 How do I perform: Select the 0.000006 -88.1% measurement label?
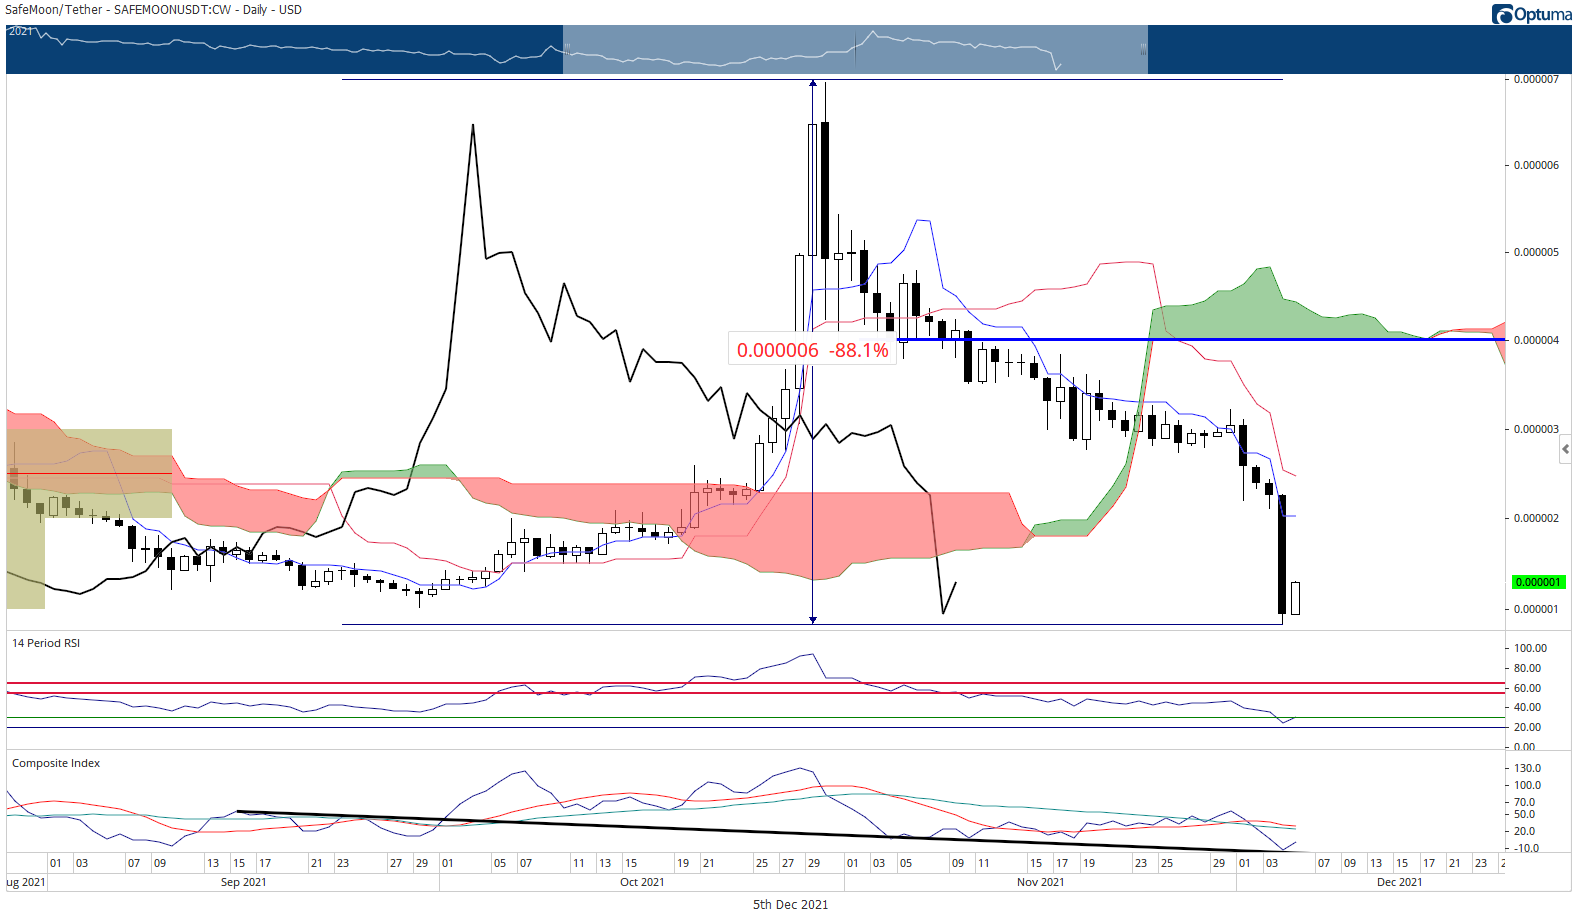click(812, 350)
